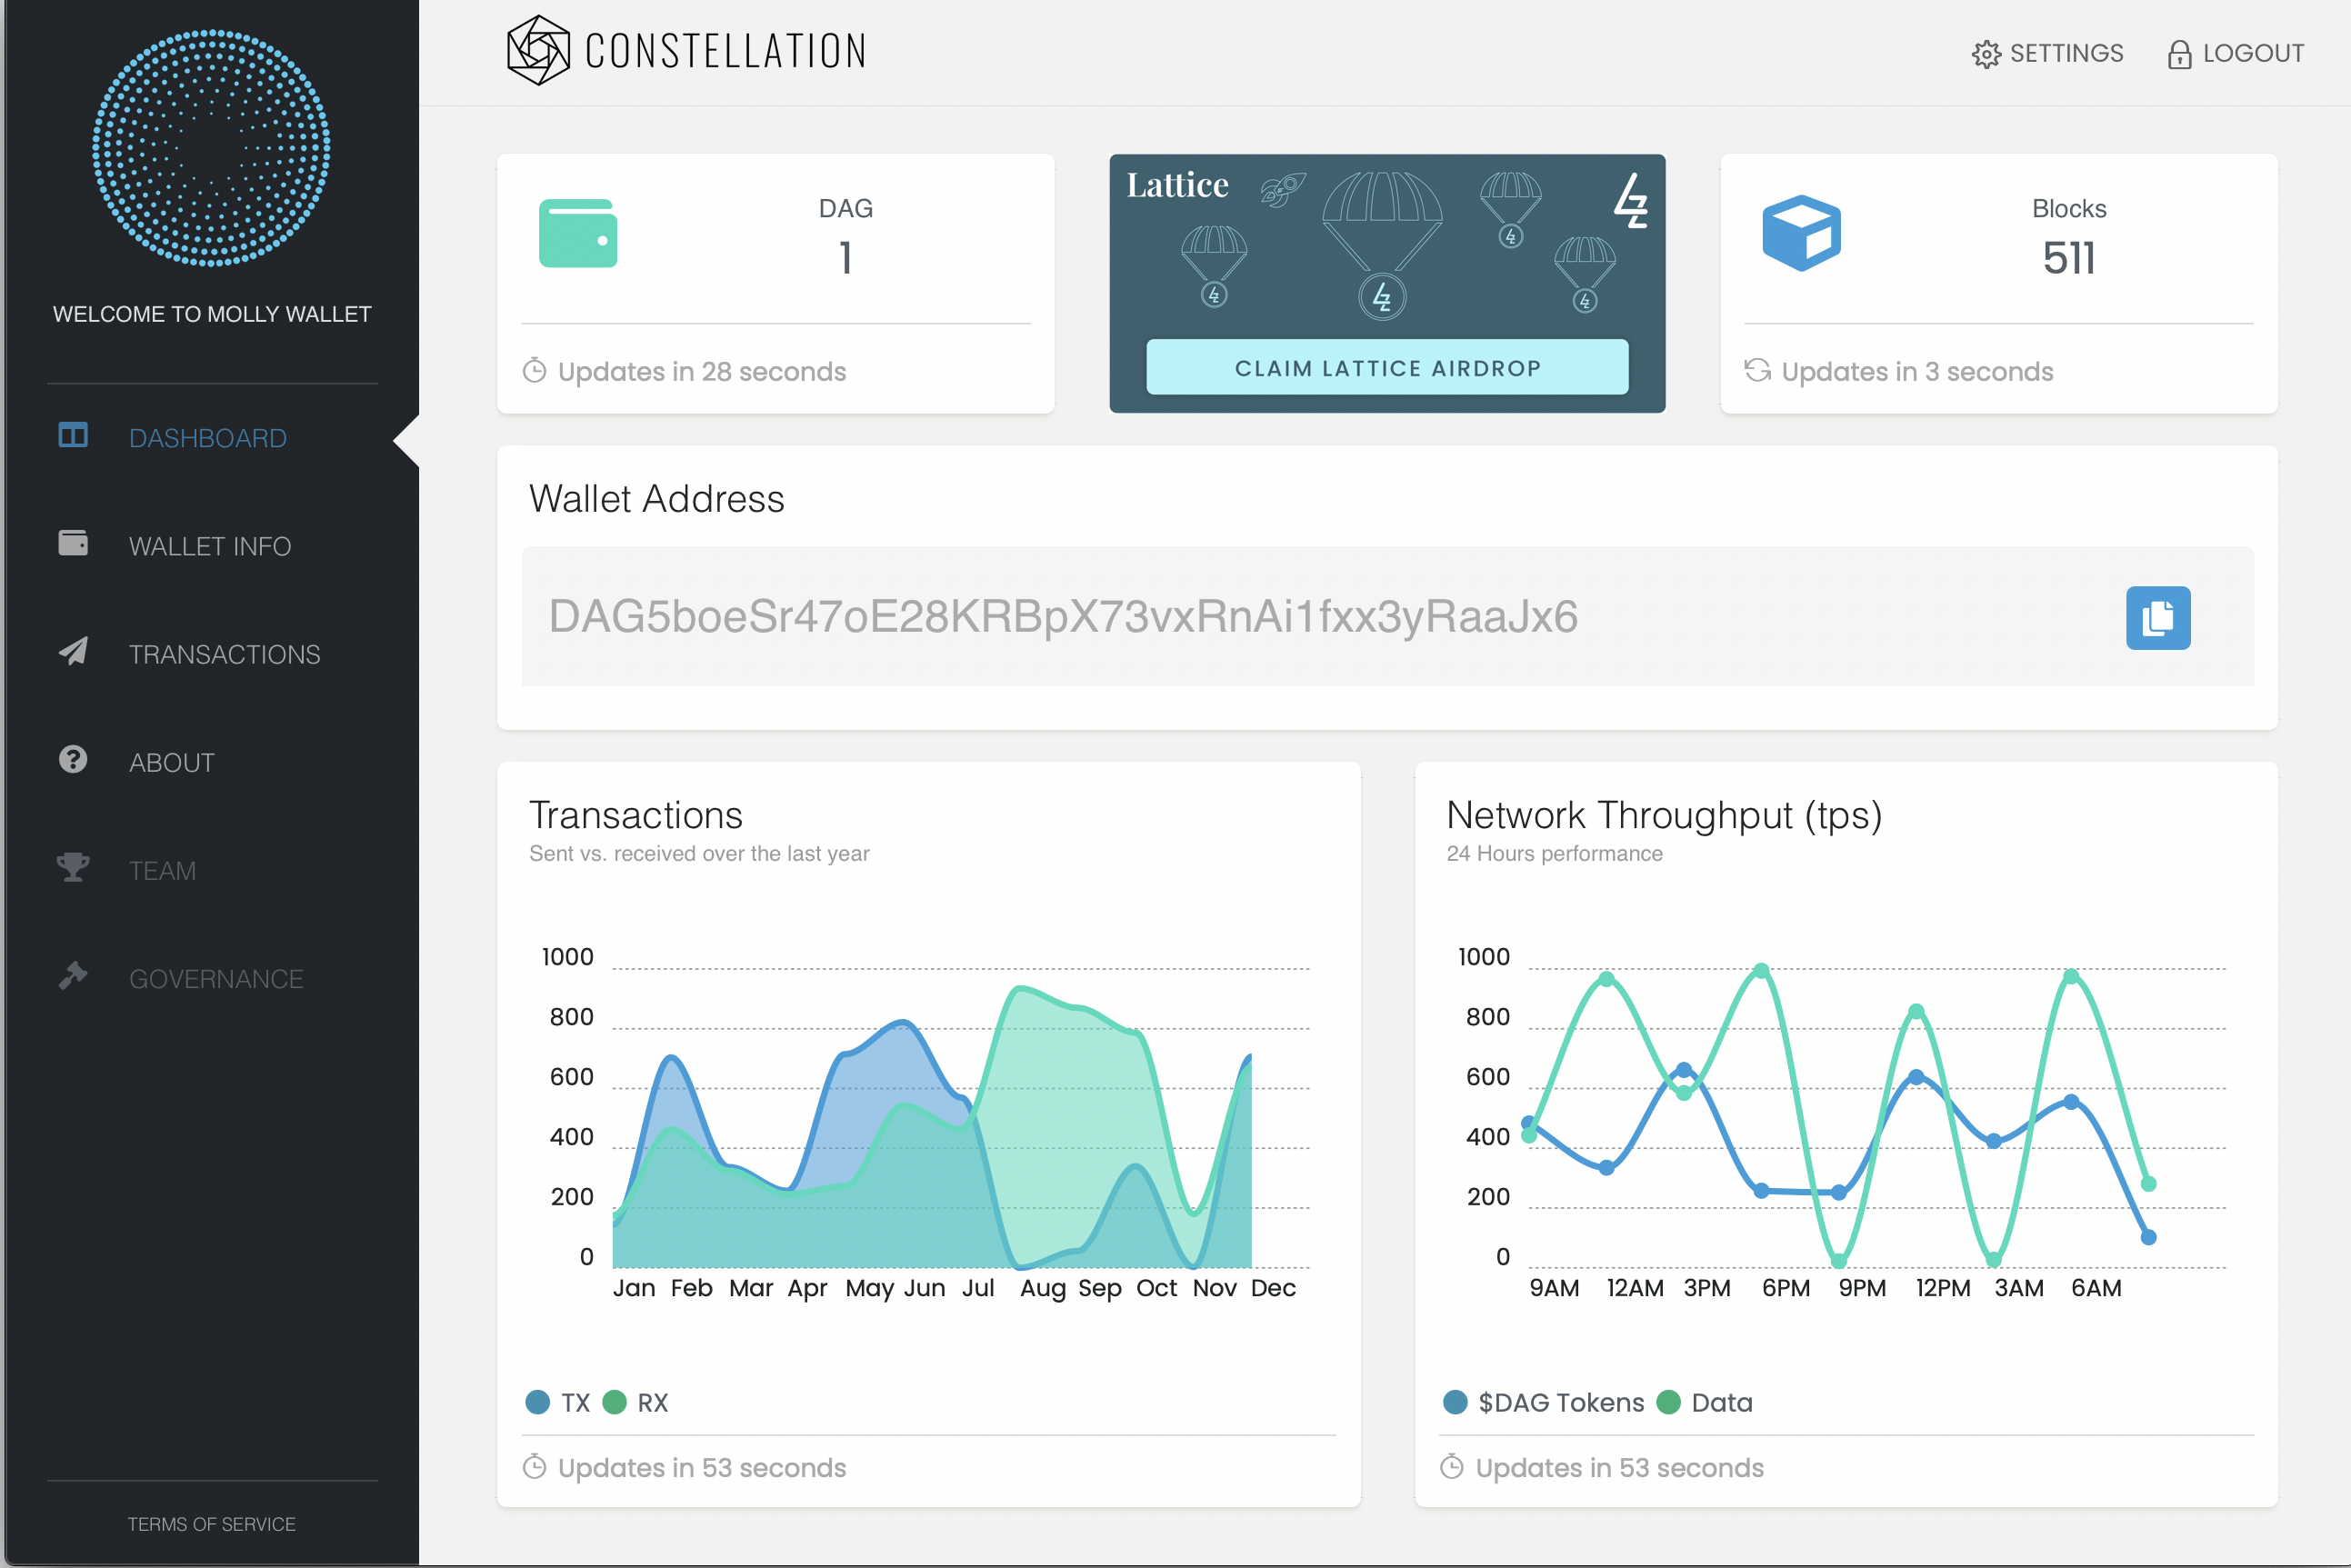This screenshot has height=1568, width=2351.
Task: Click the Lattice rocket icon
Action: click(1283, 189)
